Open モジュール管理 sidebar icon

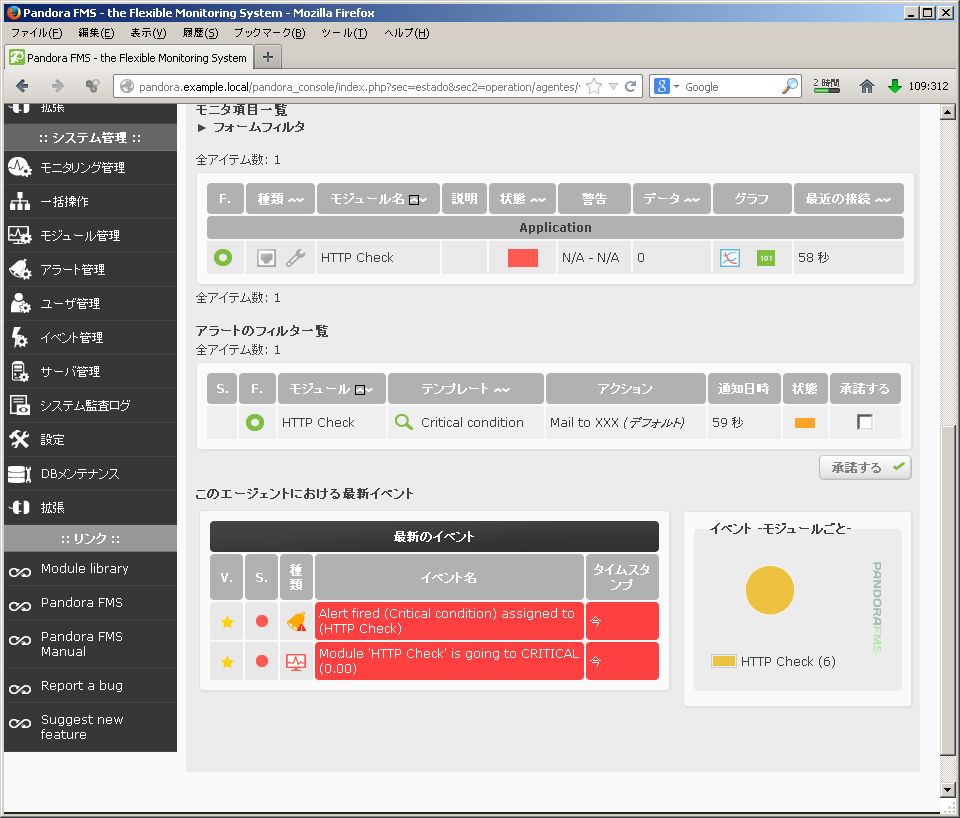[x=20, y=235]
